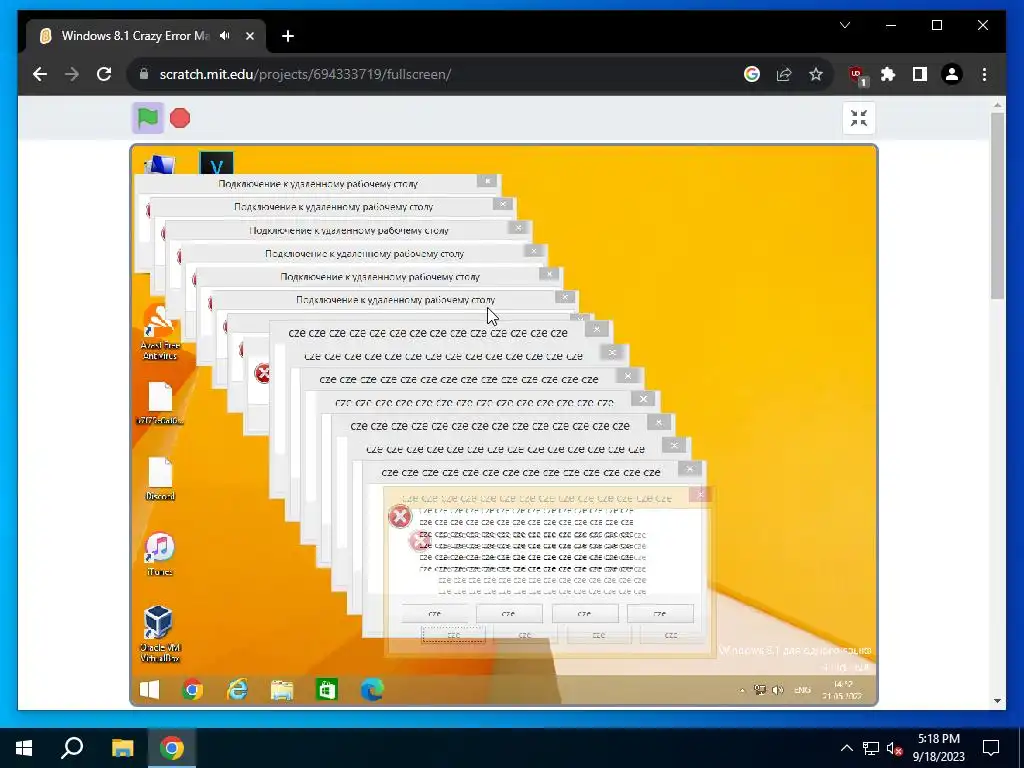The image size is (1024, 768).
Task: Click the muted volume tray icon
Action: coord(895,748)
